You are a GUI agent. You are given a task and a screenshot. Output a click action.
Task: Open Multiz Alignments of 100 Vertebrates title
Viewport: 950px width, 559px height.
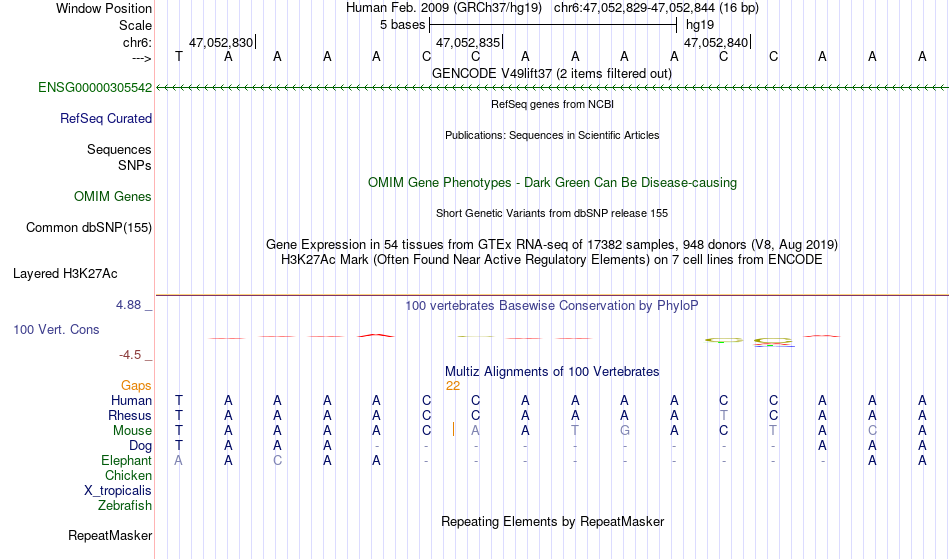tap(552, 372)
